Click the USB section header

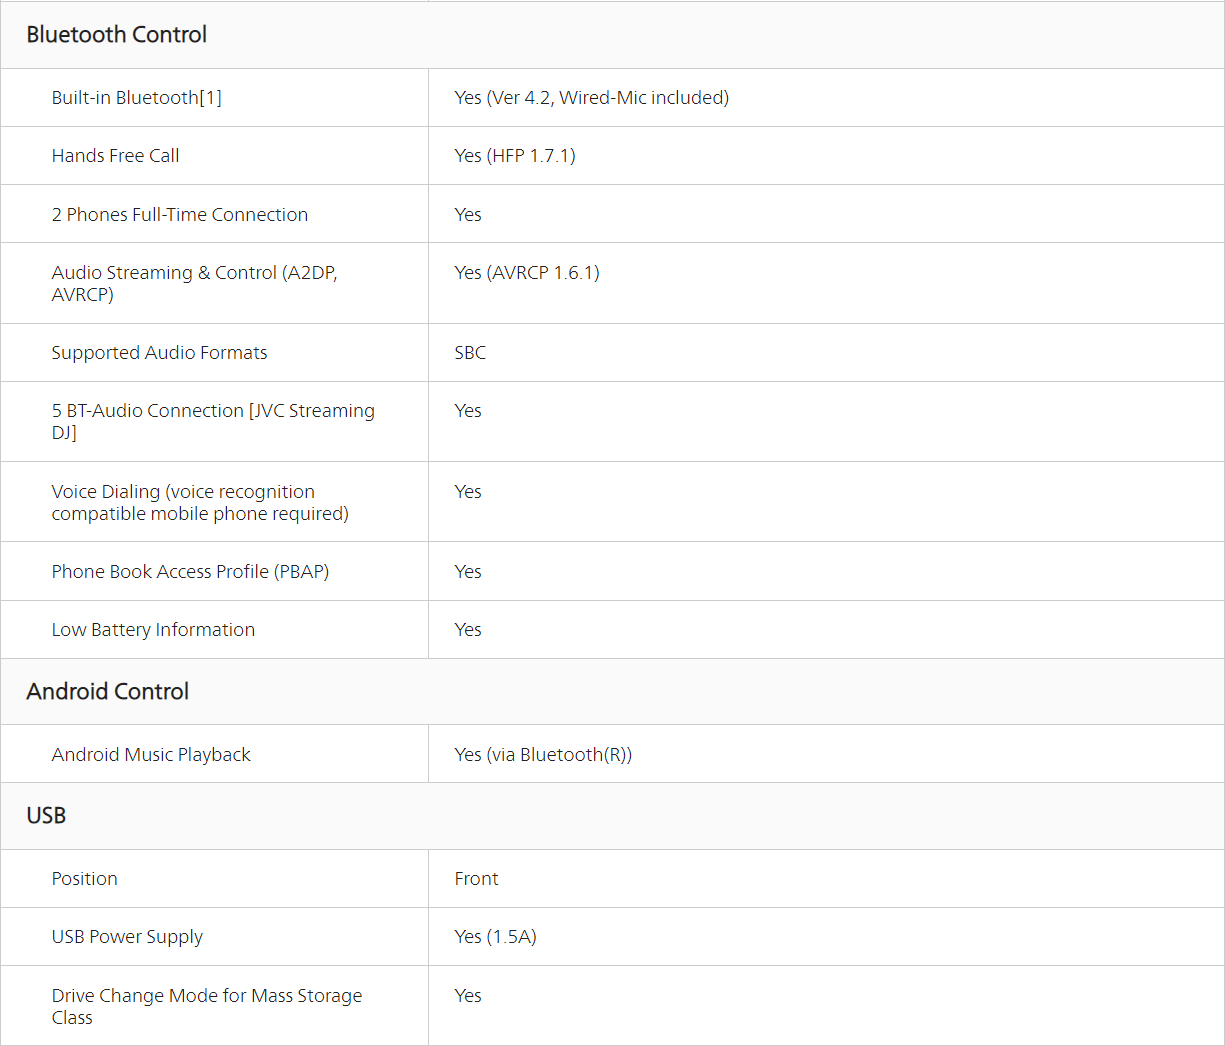click(46, 816)
